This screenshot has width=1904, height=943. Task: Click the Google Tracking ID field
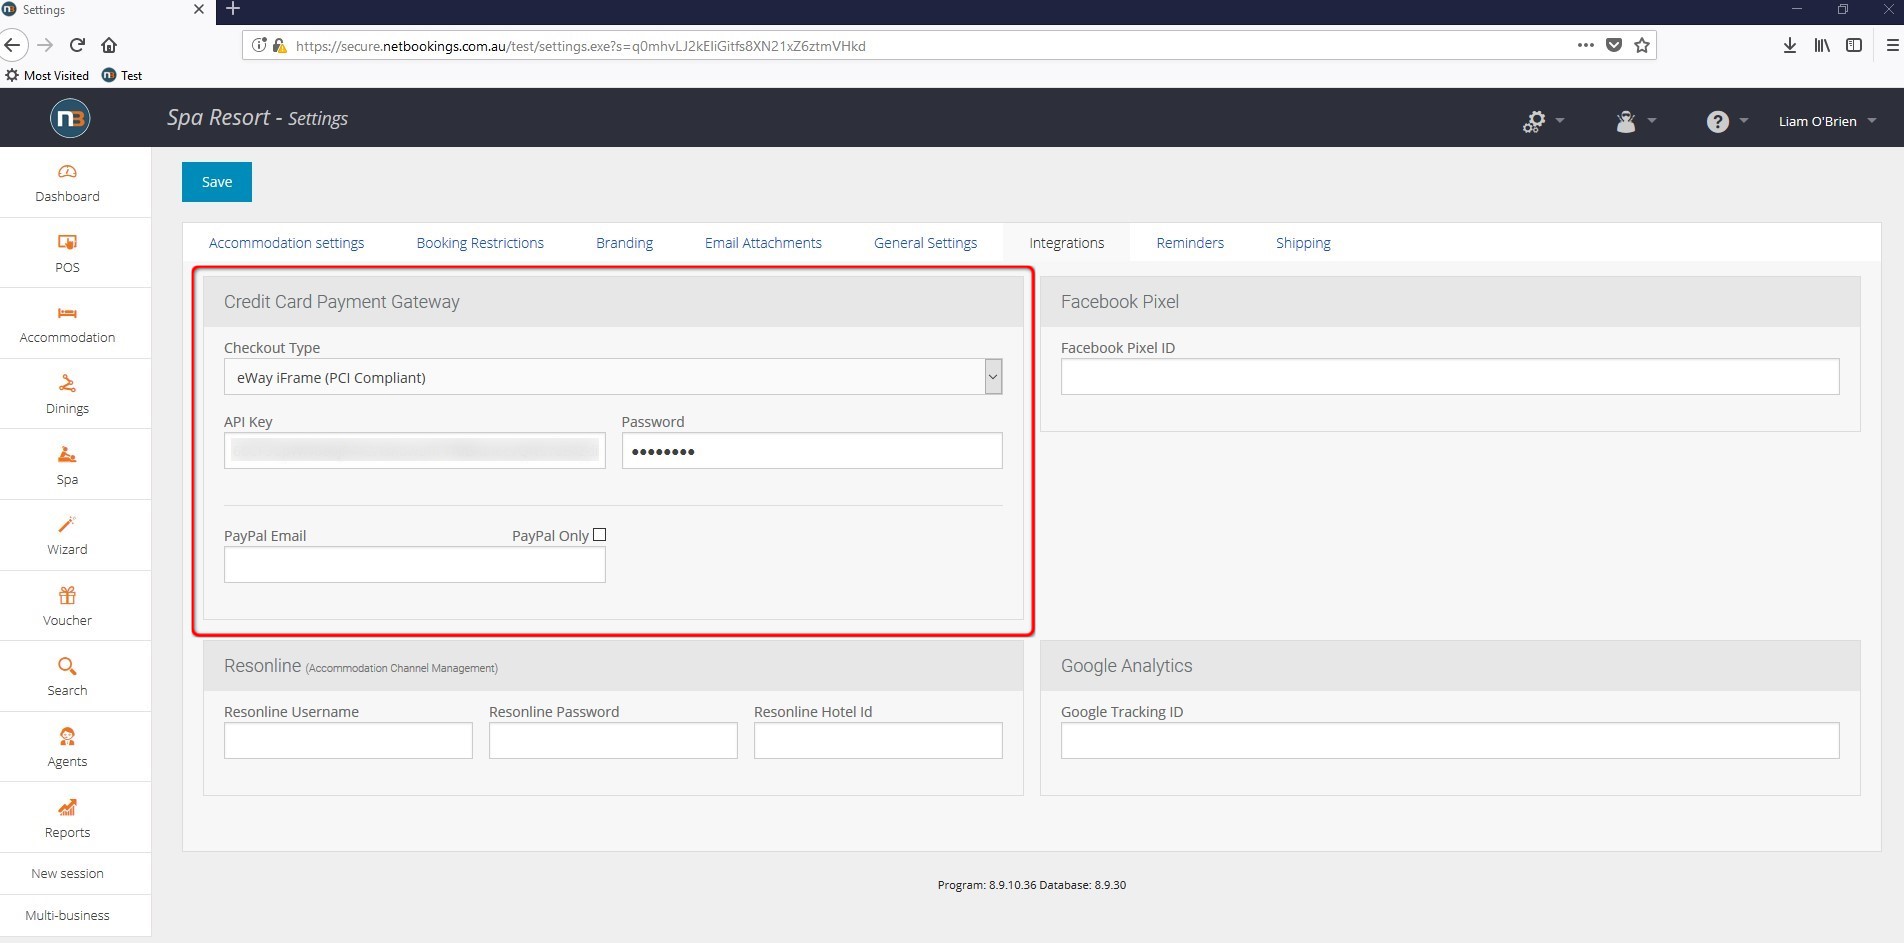[1450, 740]
